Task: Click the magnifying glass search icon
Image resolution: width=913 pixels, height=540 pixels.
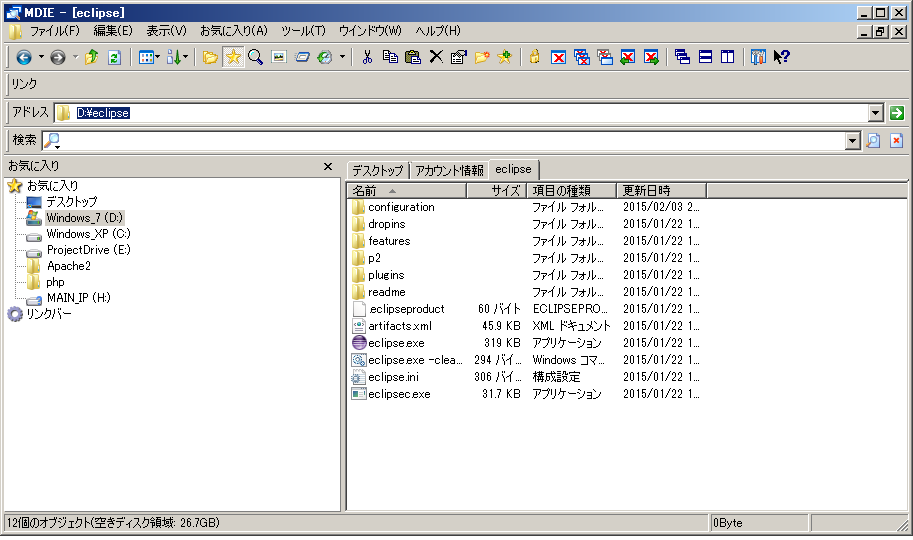Action: 255,57
